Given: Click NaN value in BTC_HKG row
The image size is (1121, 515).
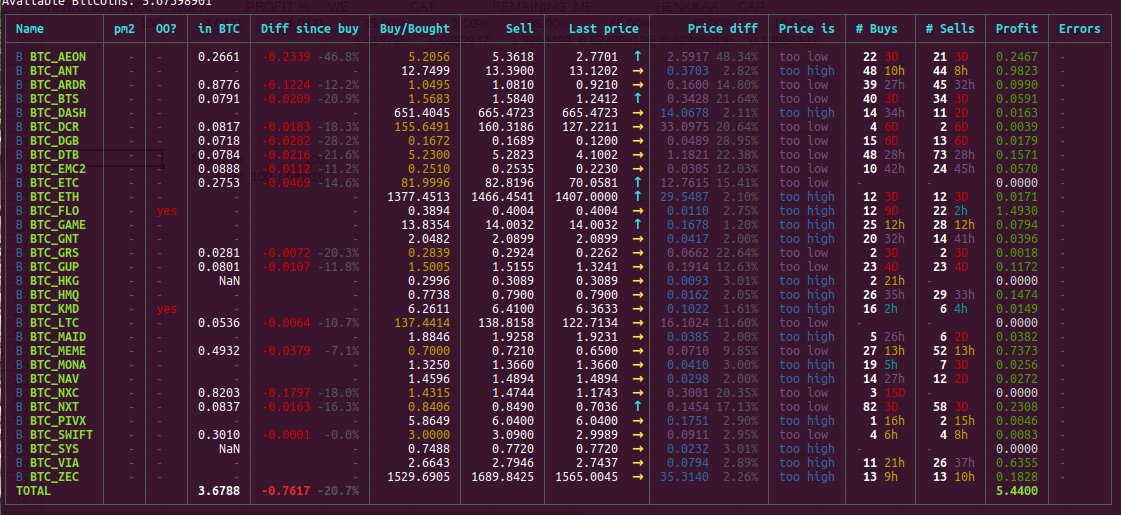Looking at the screenshot, I should coord(229,281).
